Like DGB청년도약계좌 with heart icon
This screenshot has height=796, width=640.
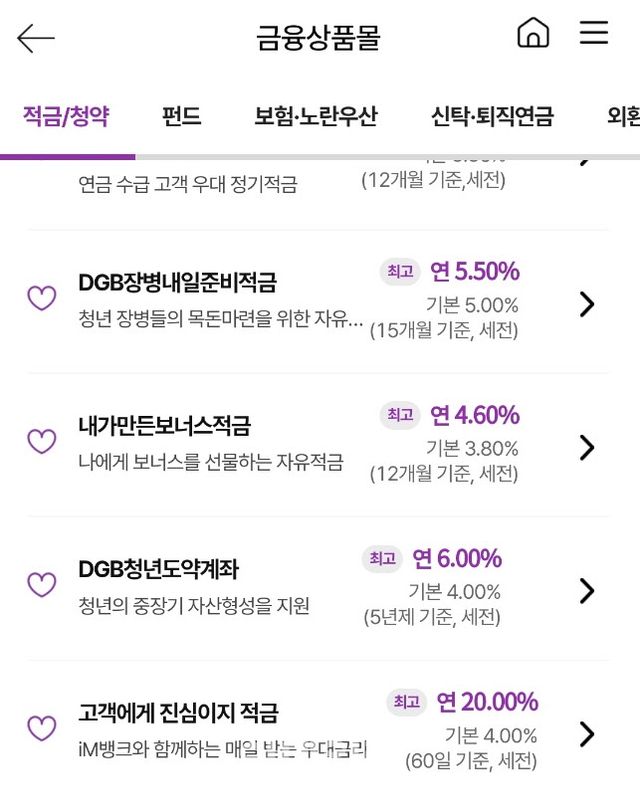[x=41, y=585]
